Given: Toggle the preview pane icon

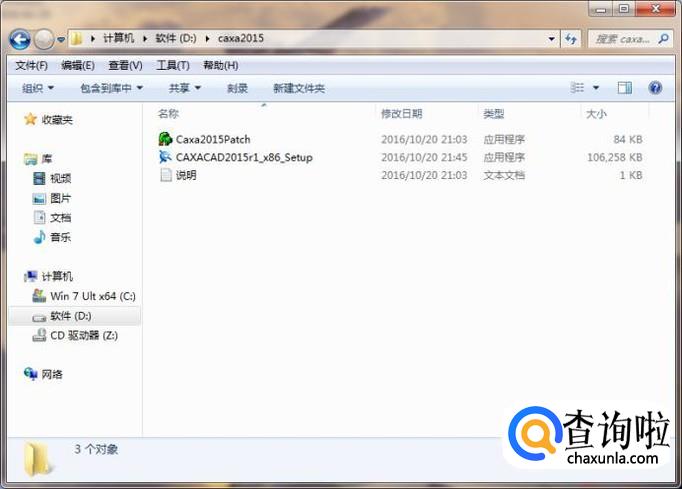Looking at the screenshot, I should coord(625,88).
